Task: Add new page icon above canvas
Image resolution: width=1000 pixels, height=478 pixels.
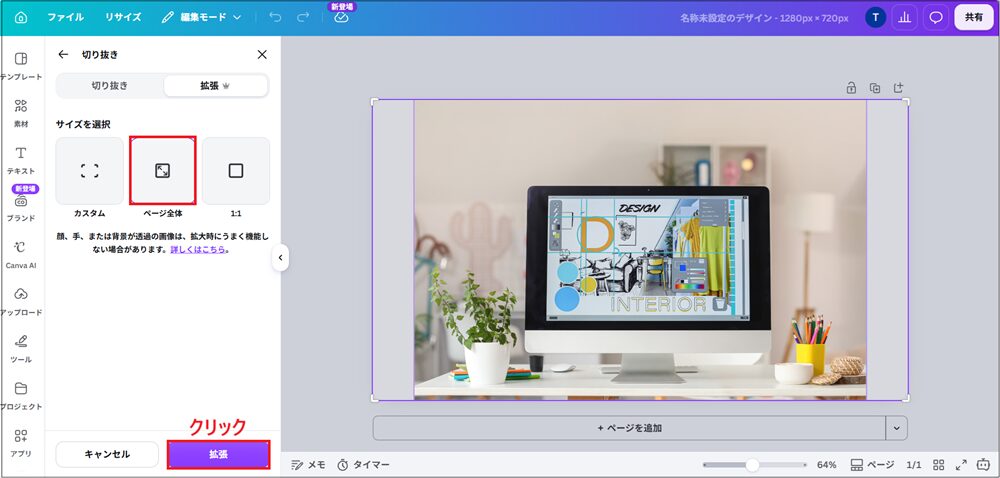Action: tap(899, 88)
